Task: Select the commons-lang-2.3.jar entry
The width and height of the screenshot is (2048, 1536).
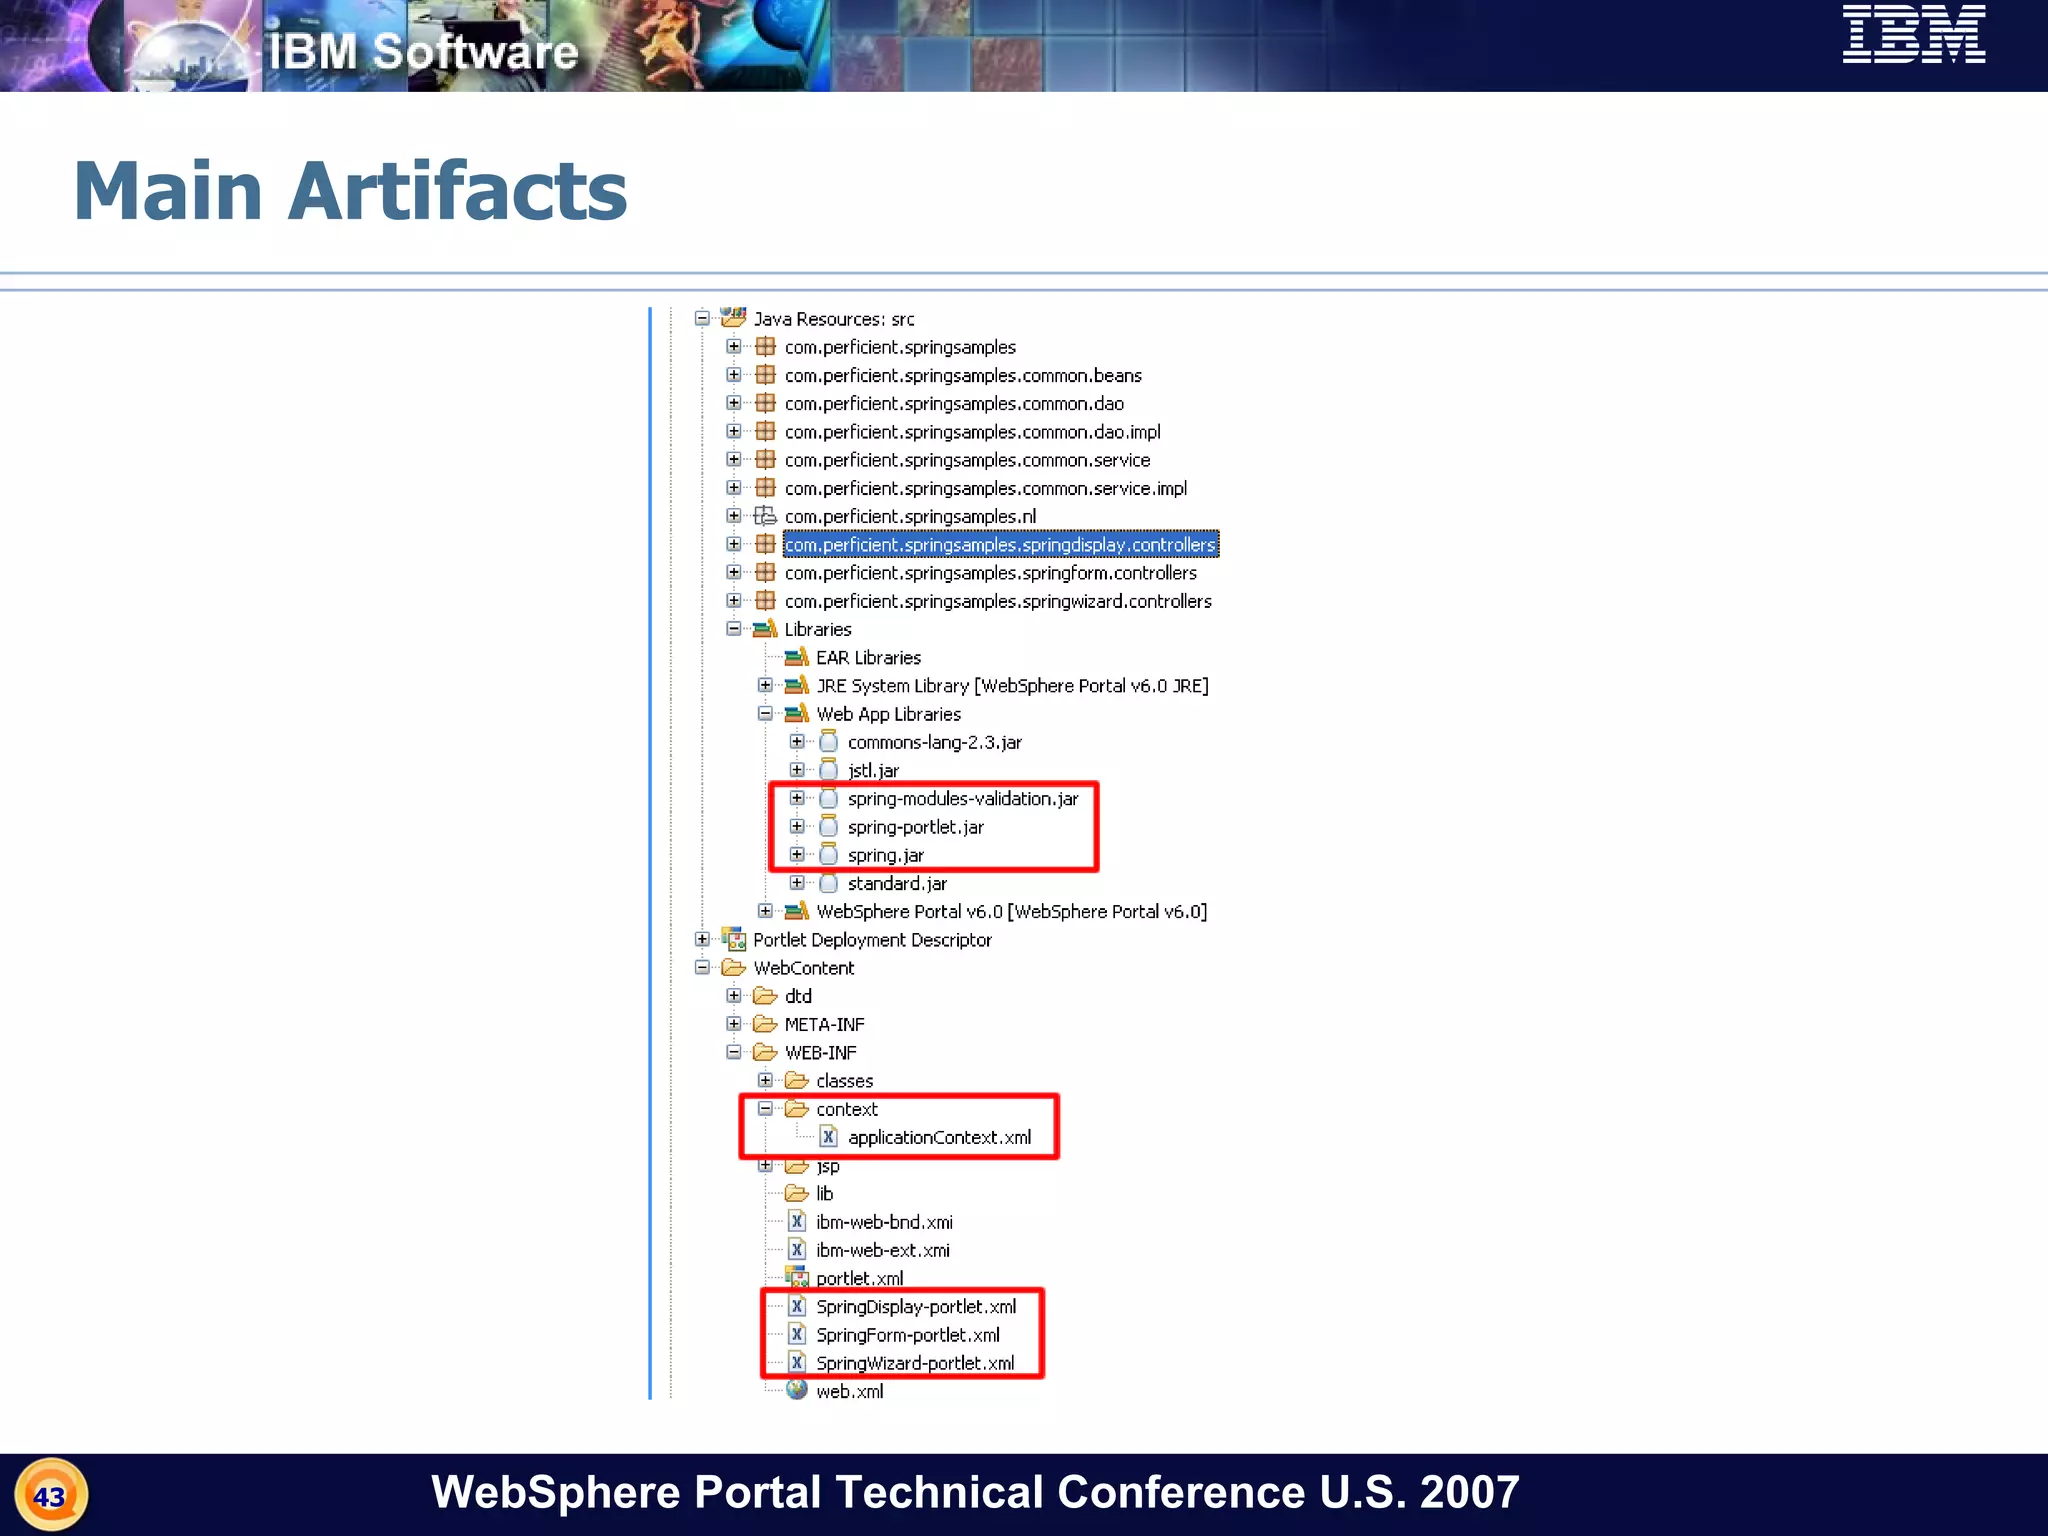Action: [934, 743]
